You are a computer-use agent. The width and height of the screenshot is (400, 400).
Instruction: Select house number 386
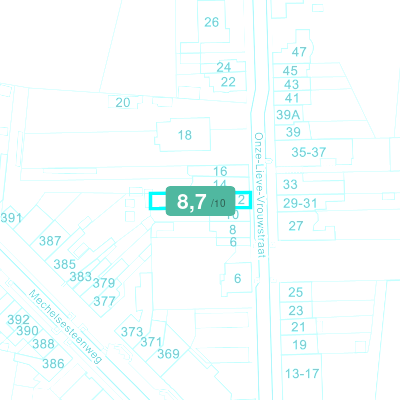[x=53, y=364]
